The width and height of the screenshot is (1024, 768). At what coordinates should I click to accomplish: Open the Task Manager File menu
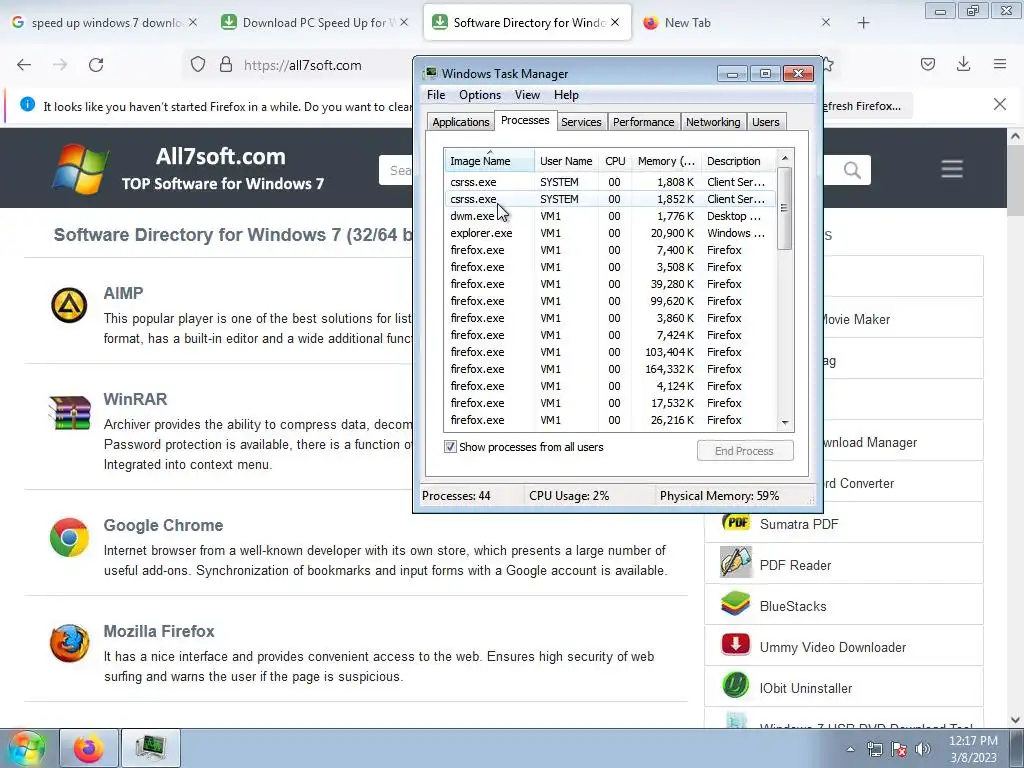point(436,95)
